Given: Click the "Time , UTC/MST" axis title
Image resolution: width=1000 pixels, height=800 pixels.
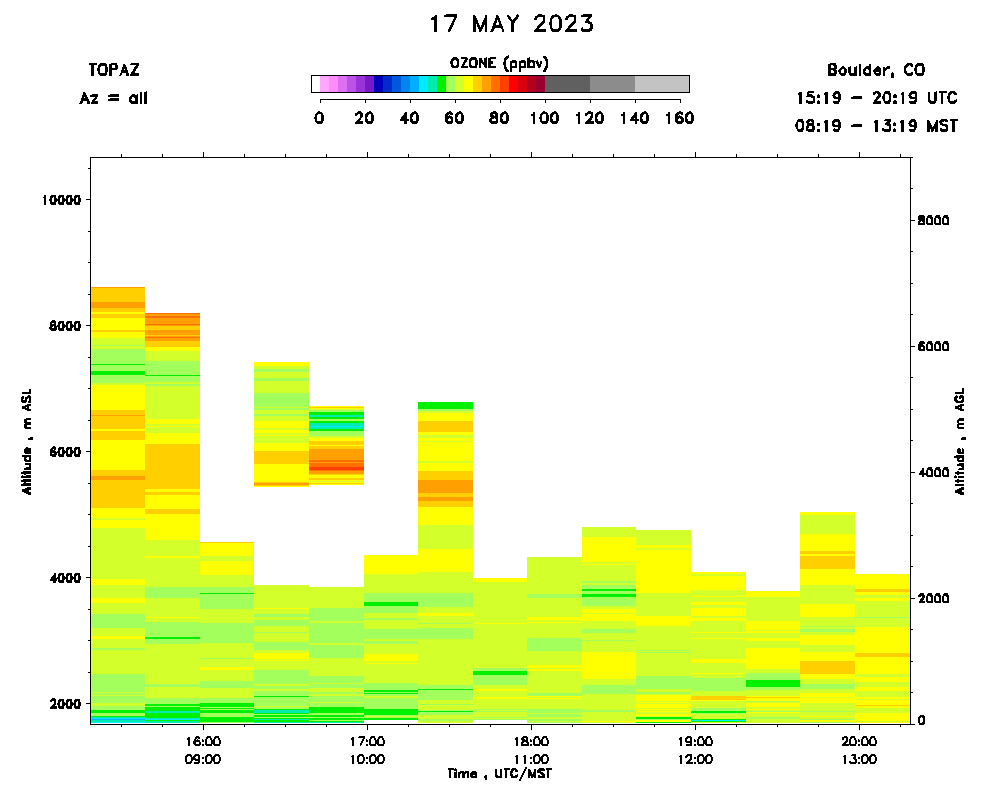Looking at the screenshot, I should pos(499,774).
